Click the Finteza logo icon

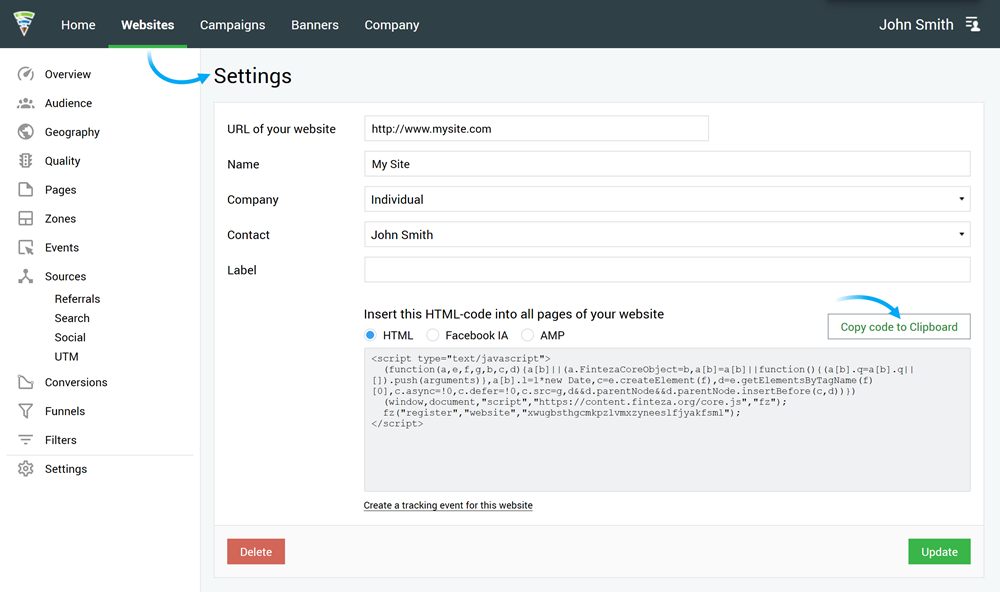[x=23, y=24]
